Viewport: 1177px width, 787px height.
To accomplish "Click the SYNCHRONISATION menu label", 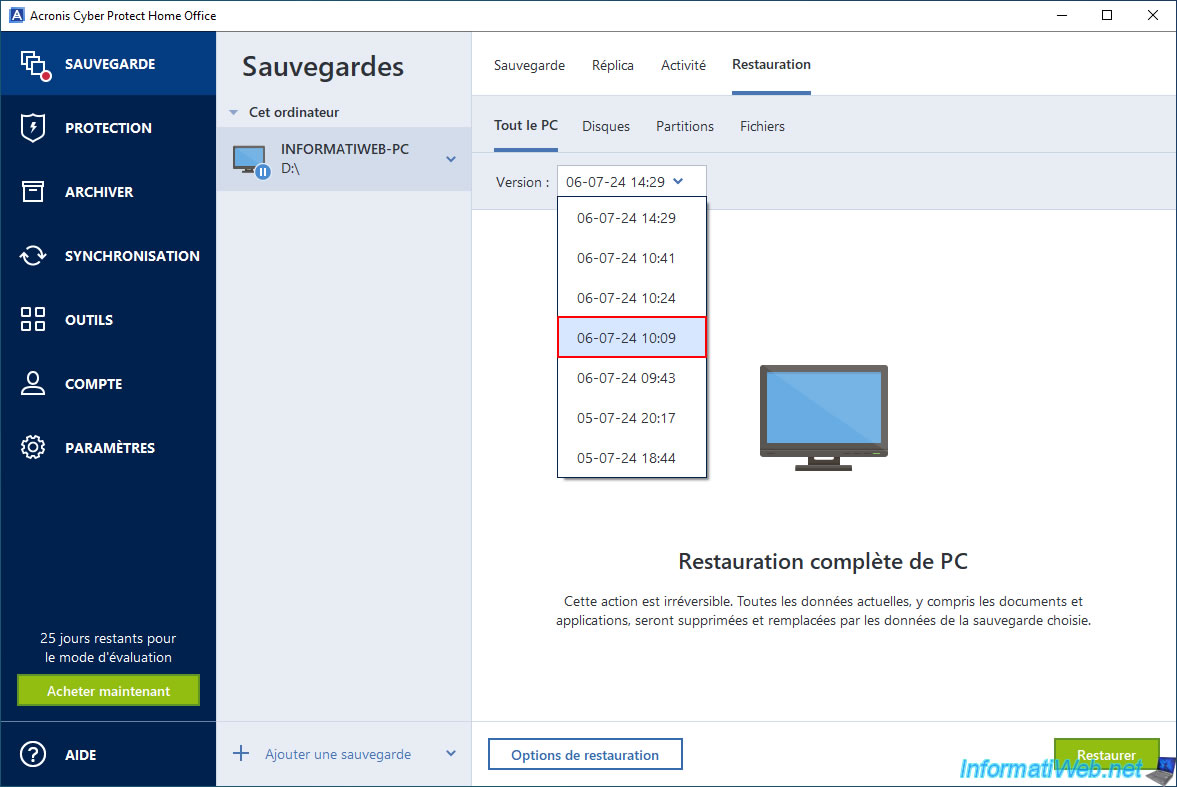I will [132, 255].
